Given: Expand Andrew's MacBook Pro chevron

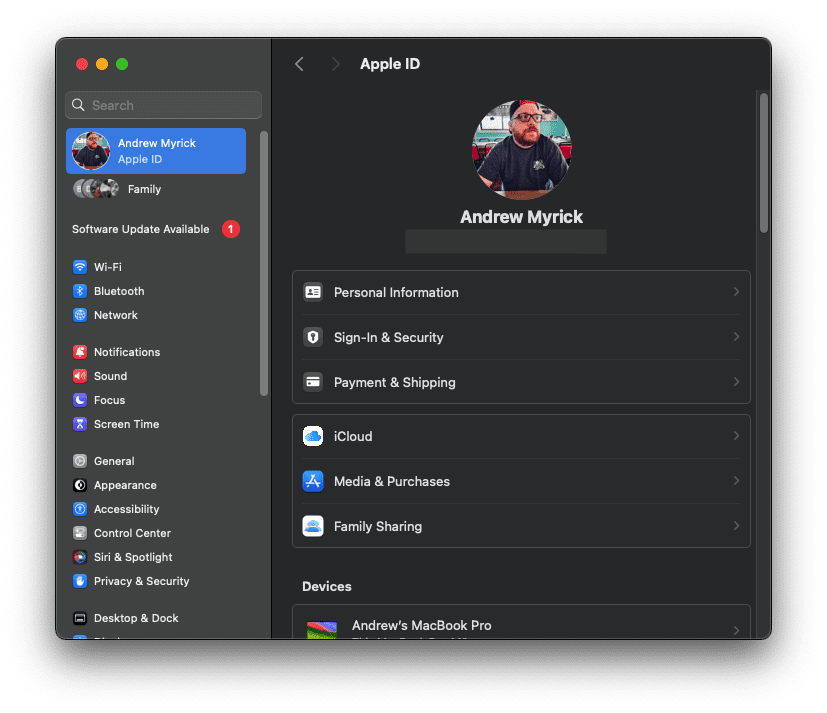Looking at the screenshot, I should [736, 630].
